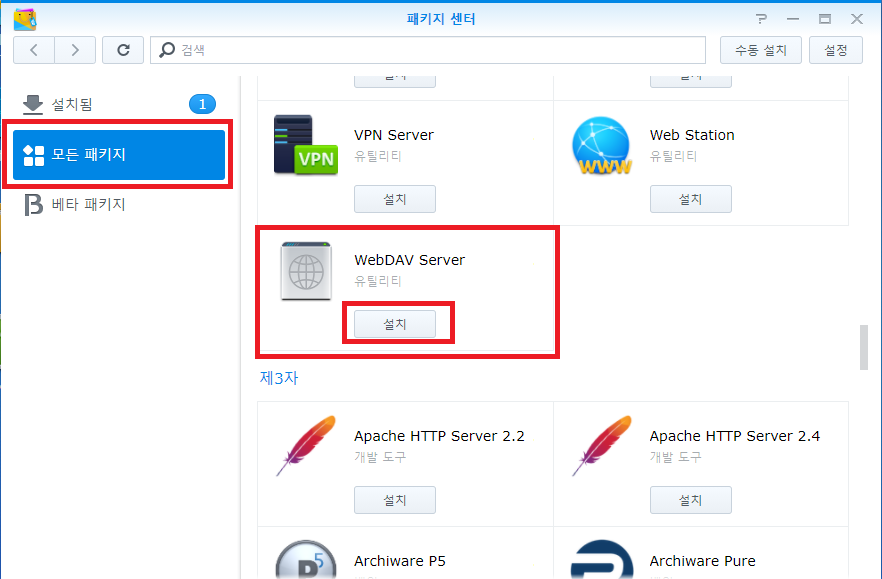Refresh the package list
Image resolution: width=882 pixels, height=579 pixels.
coord(123,50)
